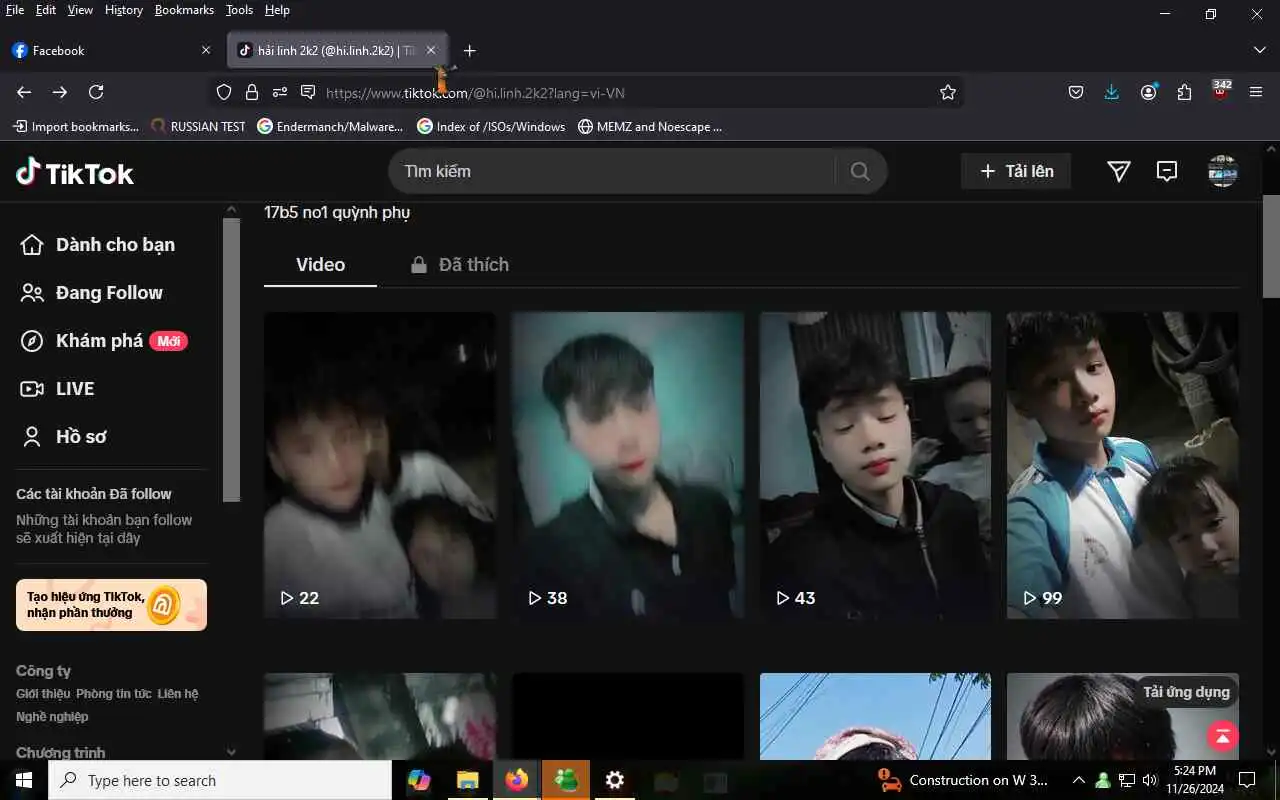Expand the sidebar scroll-down chevron

231,752
